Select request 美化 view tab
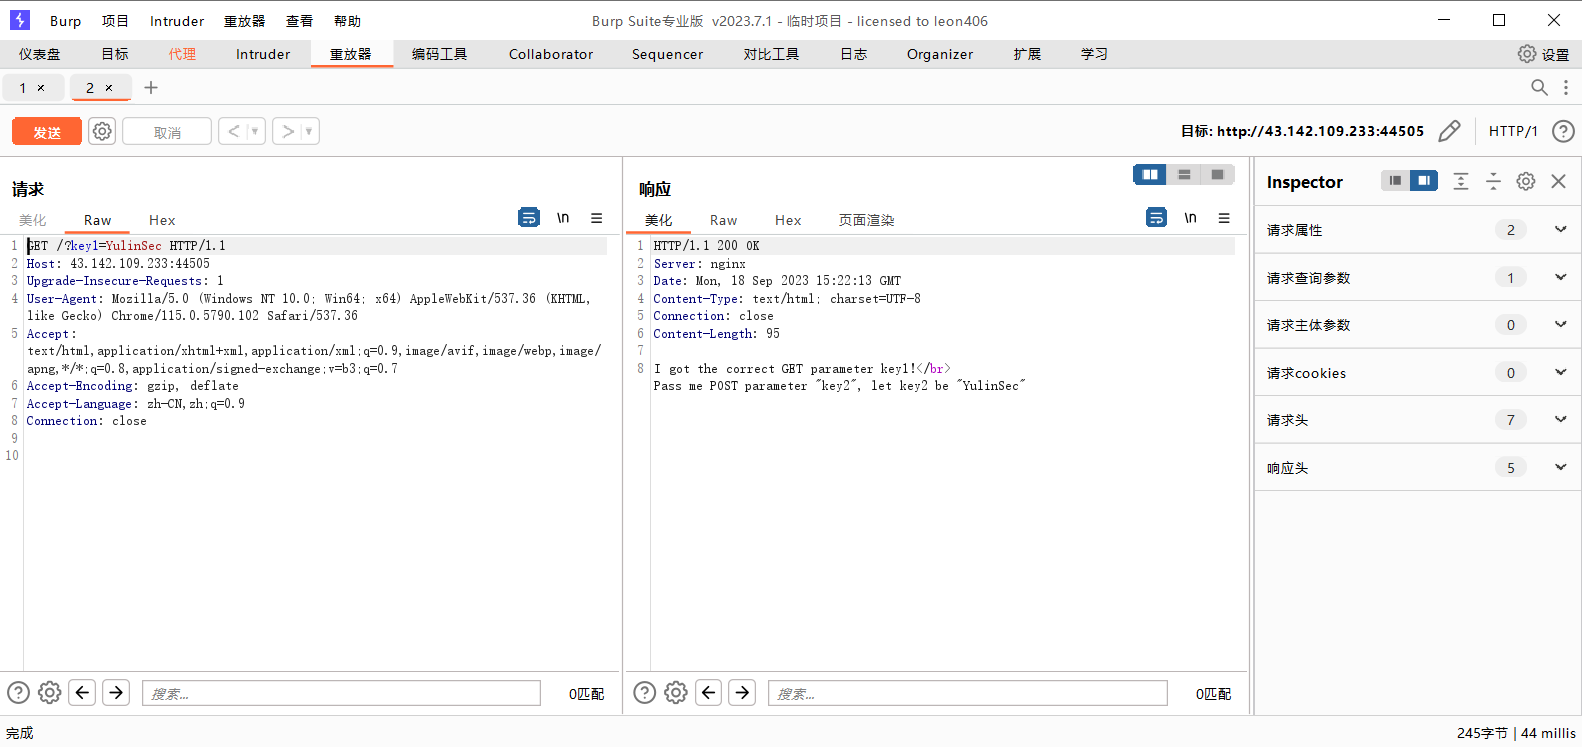This screenshot has height=747, width=1582. click(32, 220)
